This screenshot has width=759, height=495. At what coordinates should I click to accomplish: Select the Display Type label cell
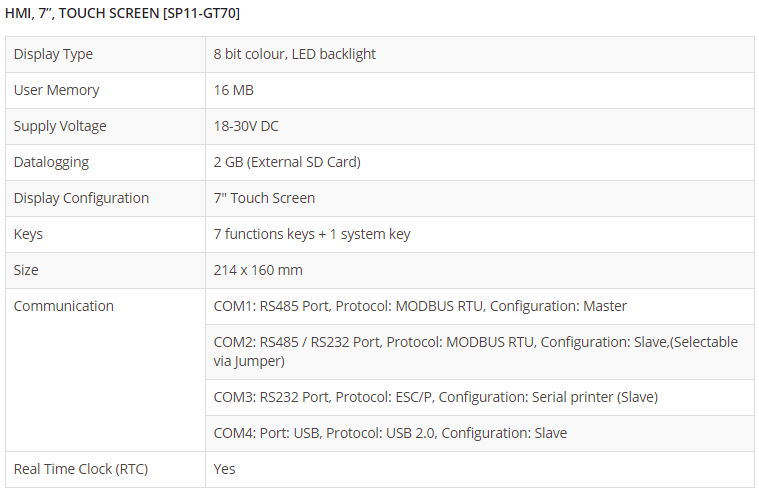click(53, 54)
